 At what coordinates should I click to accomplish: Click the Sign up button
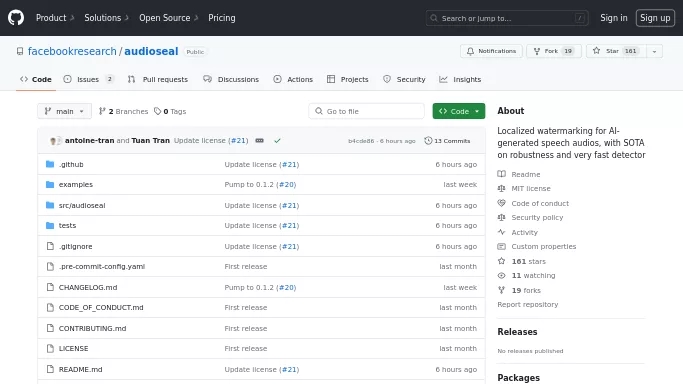655,18
